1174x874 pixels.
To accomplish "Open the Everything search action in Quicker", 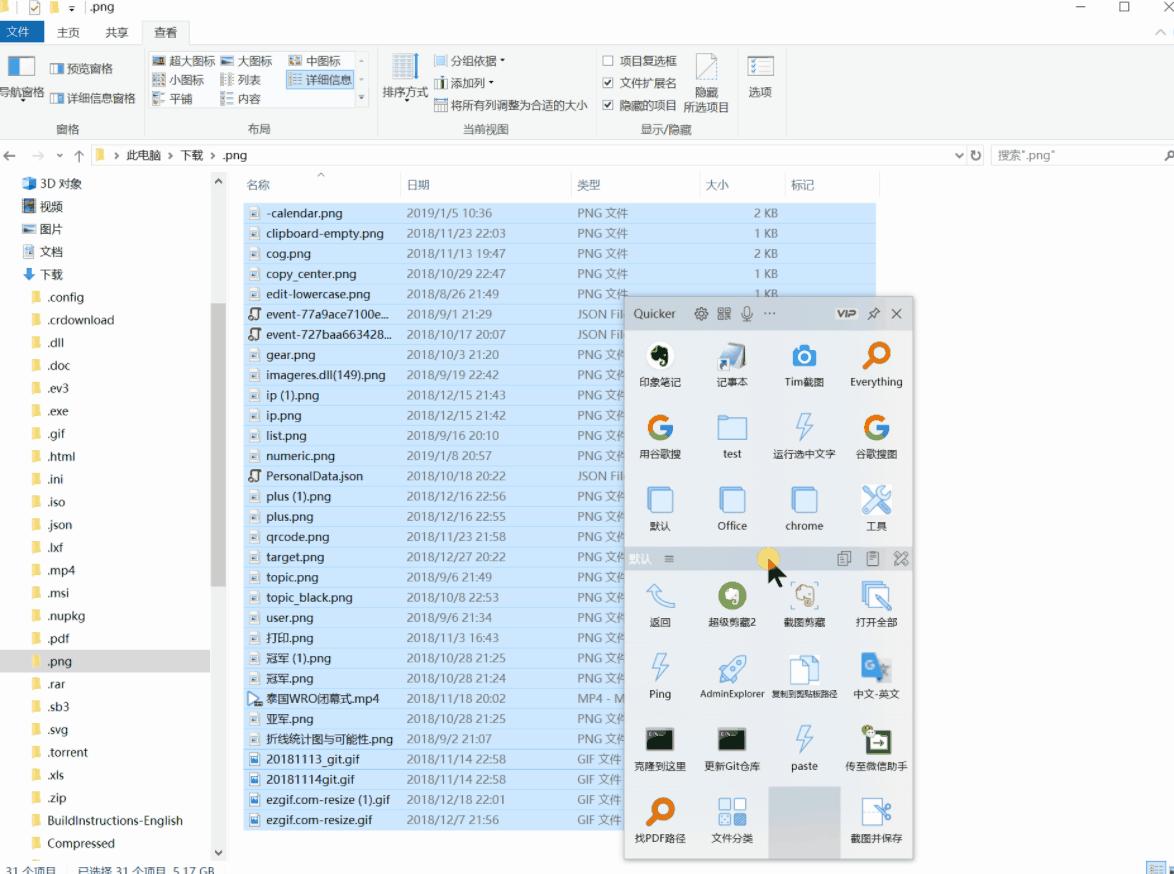I will pyautogui.click(x=875, y=364).
